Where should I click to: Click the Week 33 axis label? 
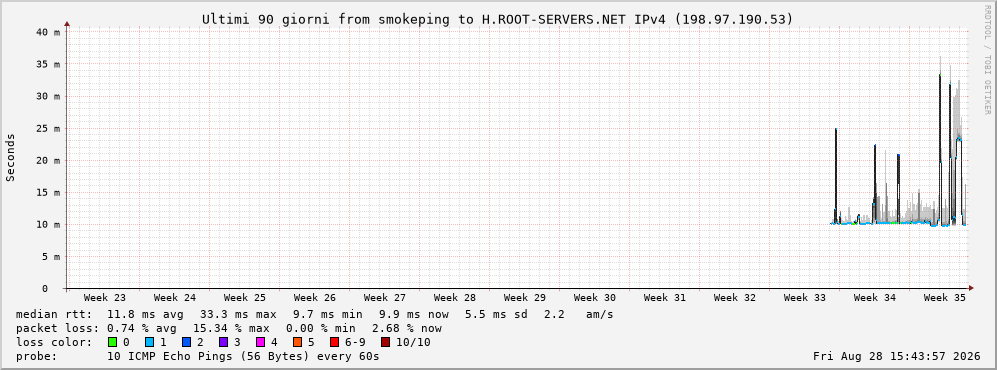click(x=804, y=298)
